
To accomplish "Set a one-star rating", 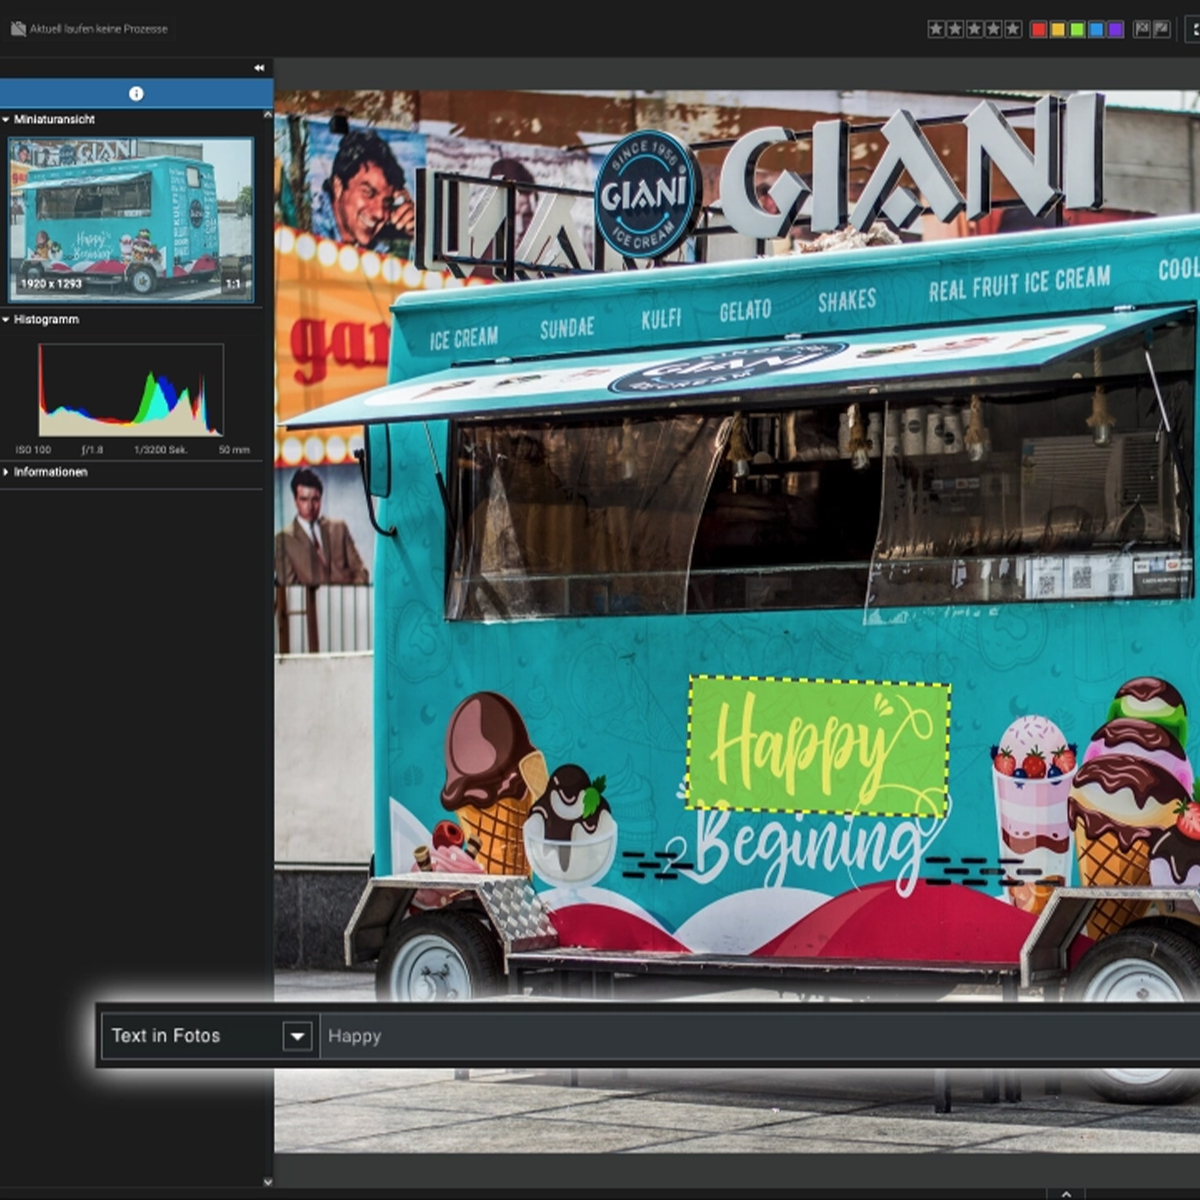I will point(936,29).
